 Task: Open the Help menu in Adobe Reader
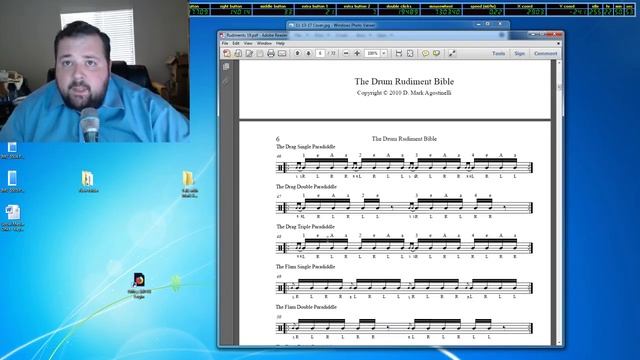(280, 43)
